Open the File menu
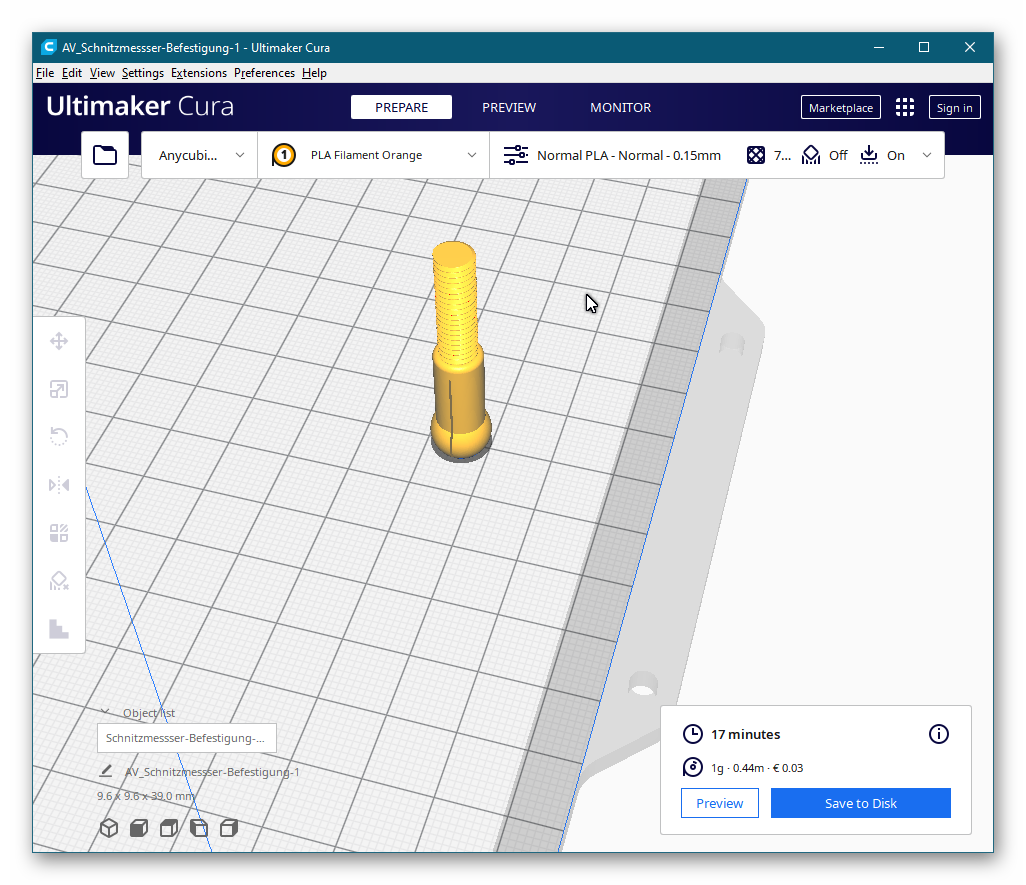The width and height of the screenshot is (1026, 885). 44,73
